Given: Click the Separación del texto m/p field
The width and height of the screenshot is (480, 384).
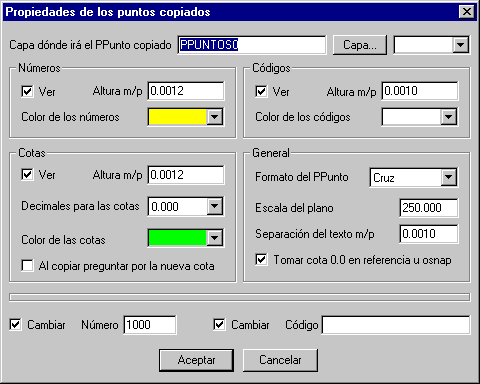Looking at the screenshot, I should point(429,234).
